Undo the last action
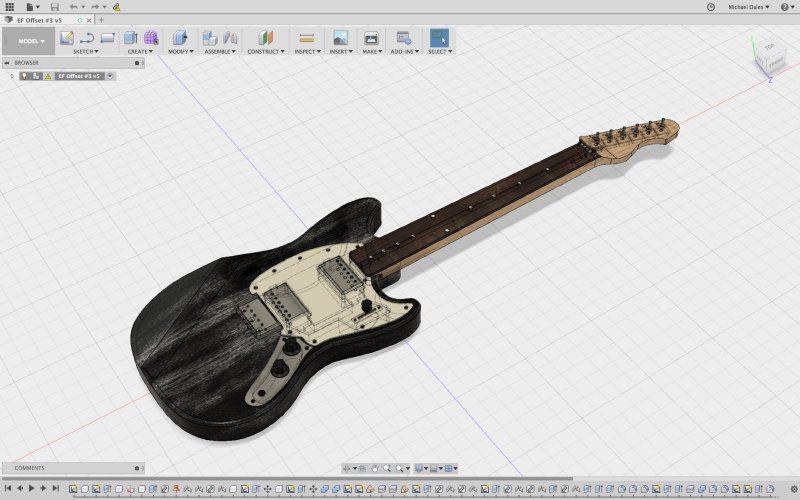This screenshot has height=500, width=800. click(73, 7)
